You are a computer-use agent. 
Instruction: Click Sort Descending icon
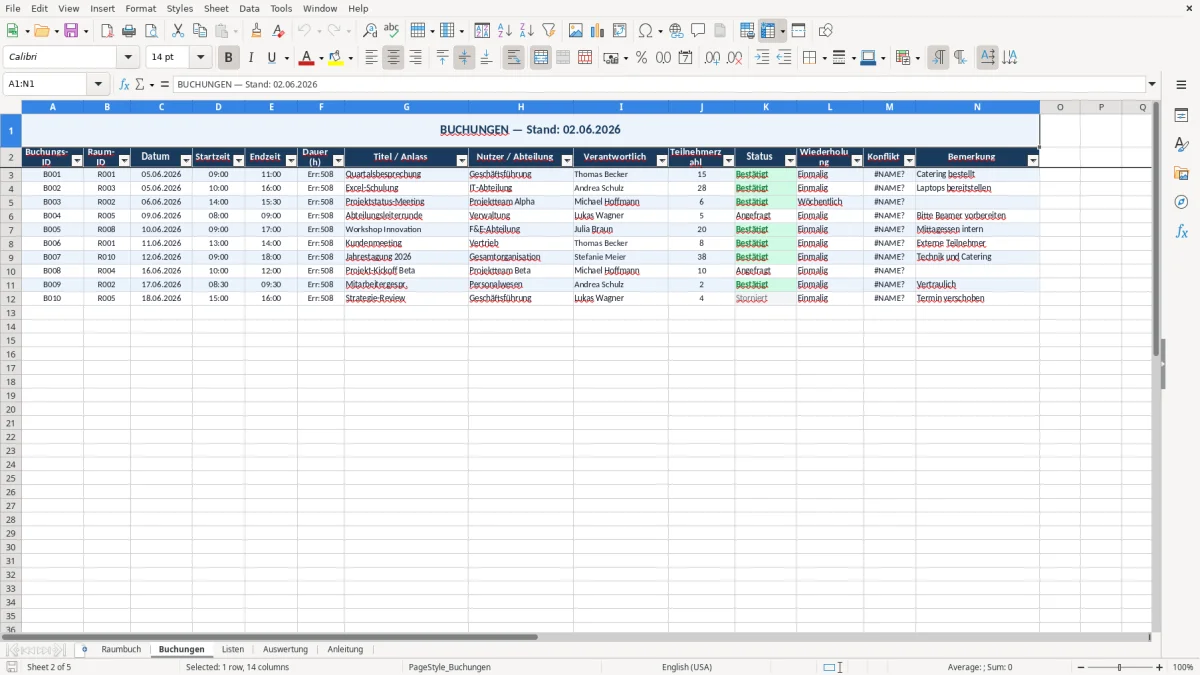pos(526,31)
